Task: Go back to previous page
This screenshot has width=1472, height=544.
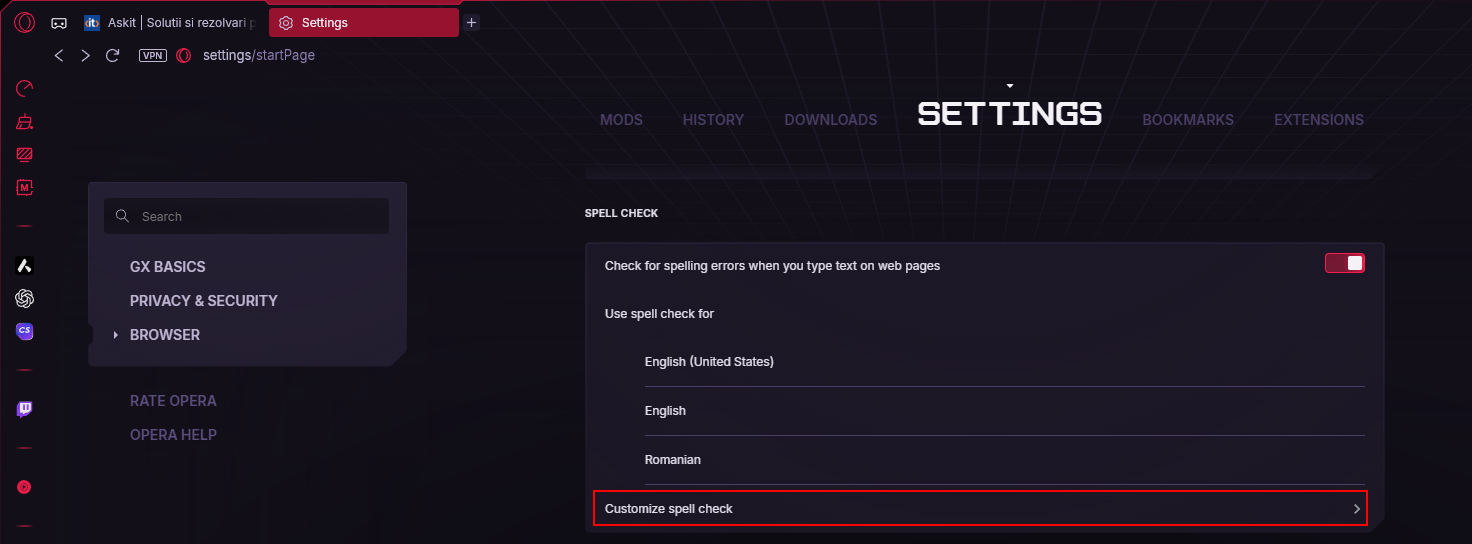Action: [x=59, y=55]
